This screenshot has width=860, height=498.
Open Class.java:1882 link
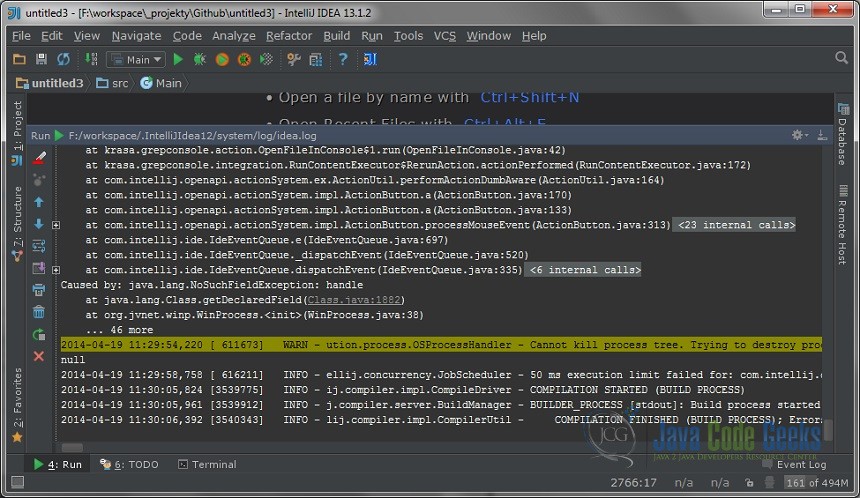click(x=354, y=300)
